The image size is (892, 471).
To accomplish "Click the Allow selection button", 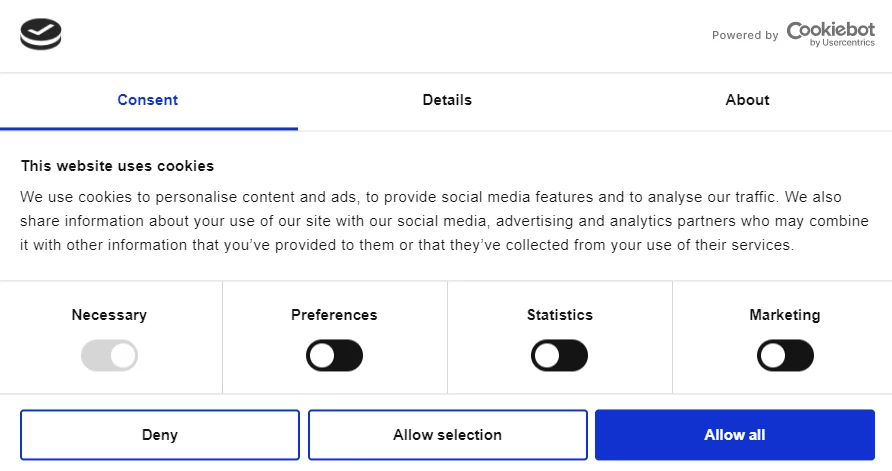I will click(447, 435).
